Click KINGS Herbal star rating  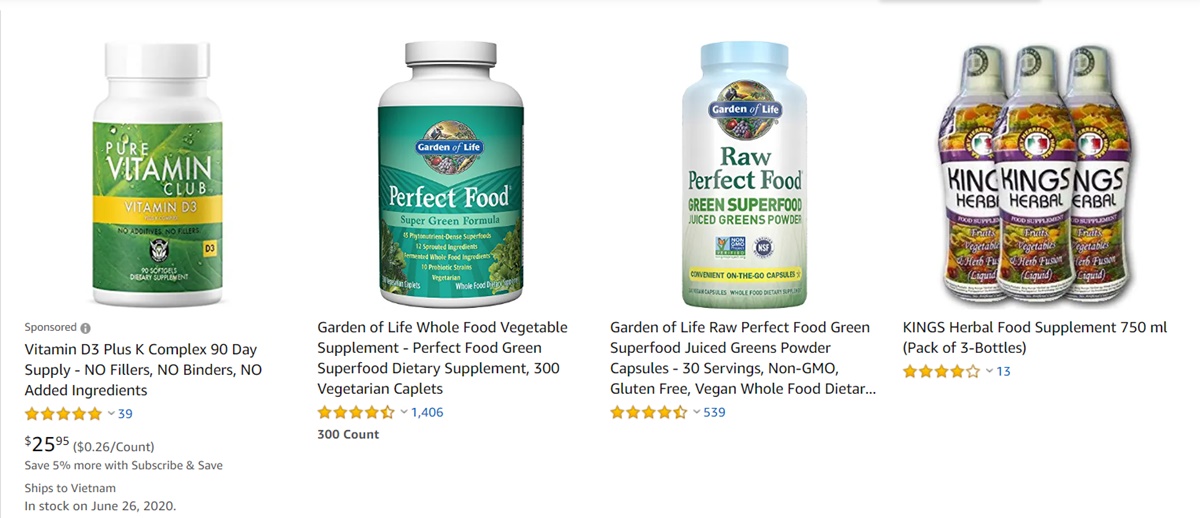pyautogui.click(x=942, y=371)
